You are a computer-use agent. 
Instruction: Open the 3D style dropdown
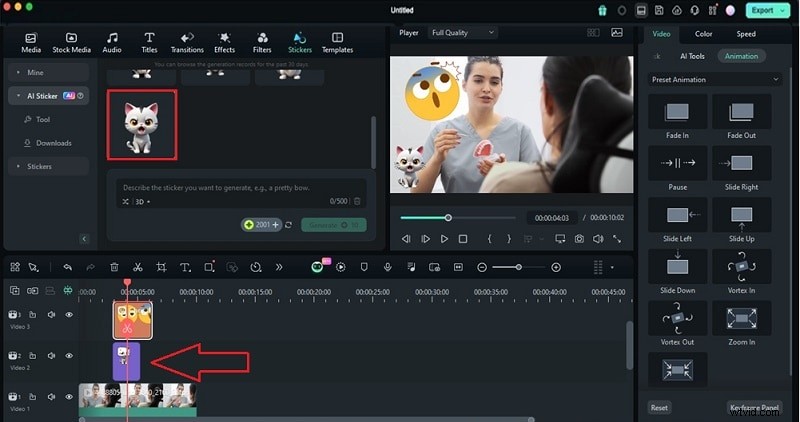click(142, 202)
